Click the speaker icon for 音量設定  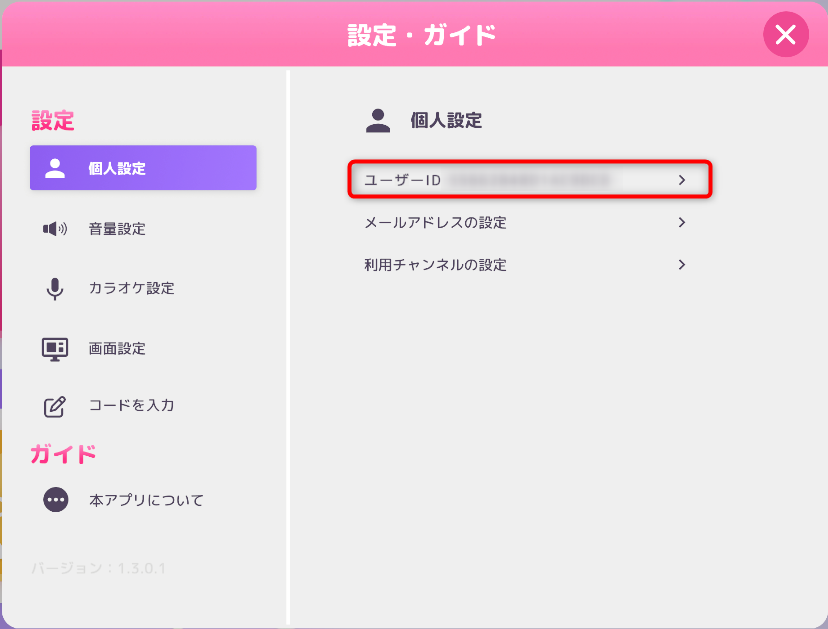click(x=55, y=229)
